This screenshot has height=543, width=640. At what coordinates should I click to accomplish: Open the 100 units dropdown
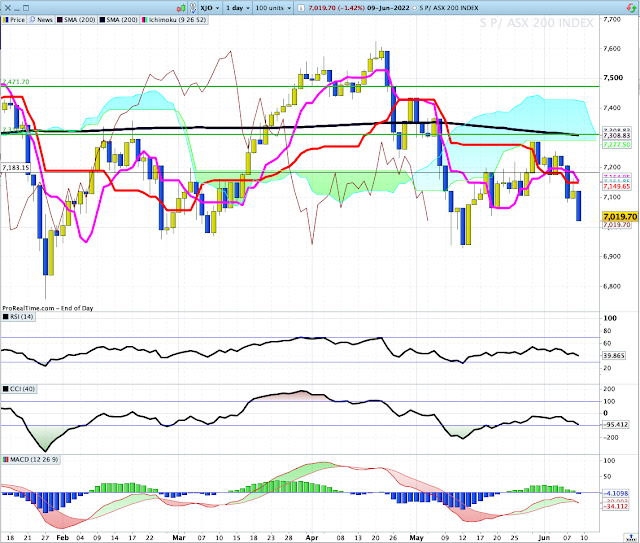tap(273, 8)
